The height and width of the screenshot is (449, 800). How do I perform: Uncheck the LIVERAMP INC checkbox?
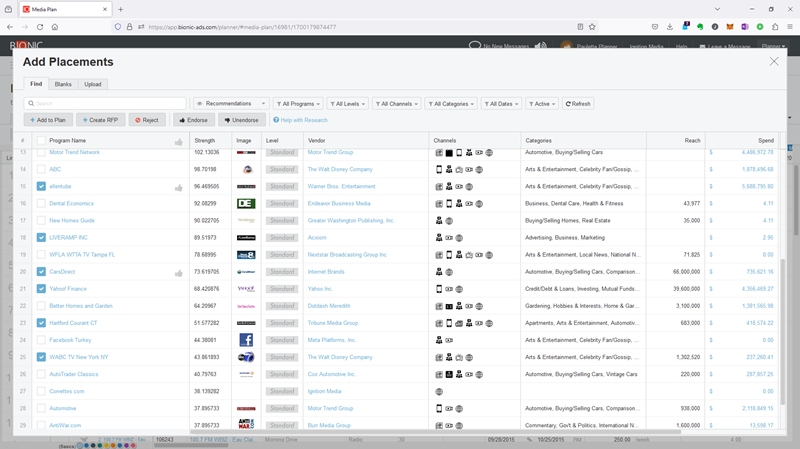click(x=41, y=238)
